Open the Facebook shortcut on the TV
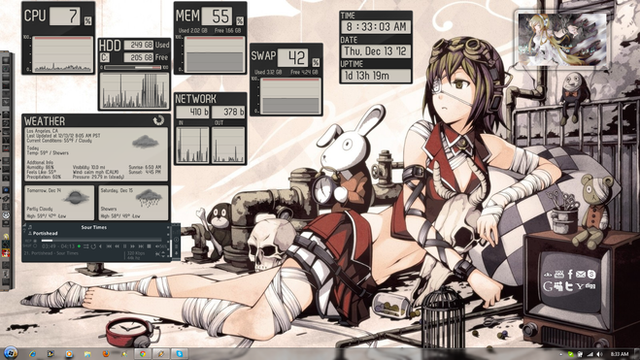 click(x=570, y=274)
